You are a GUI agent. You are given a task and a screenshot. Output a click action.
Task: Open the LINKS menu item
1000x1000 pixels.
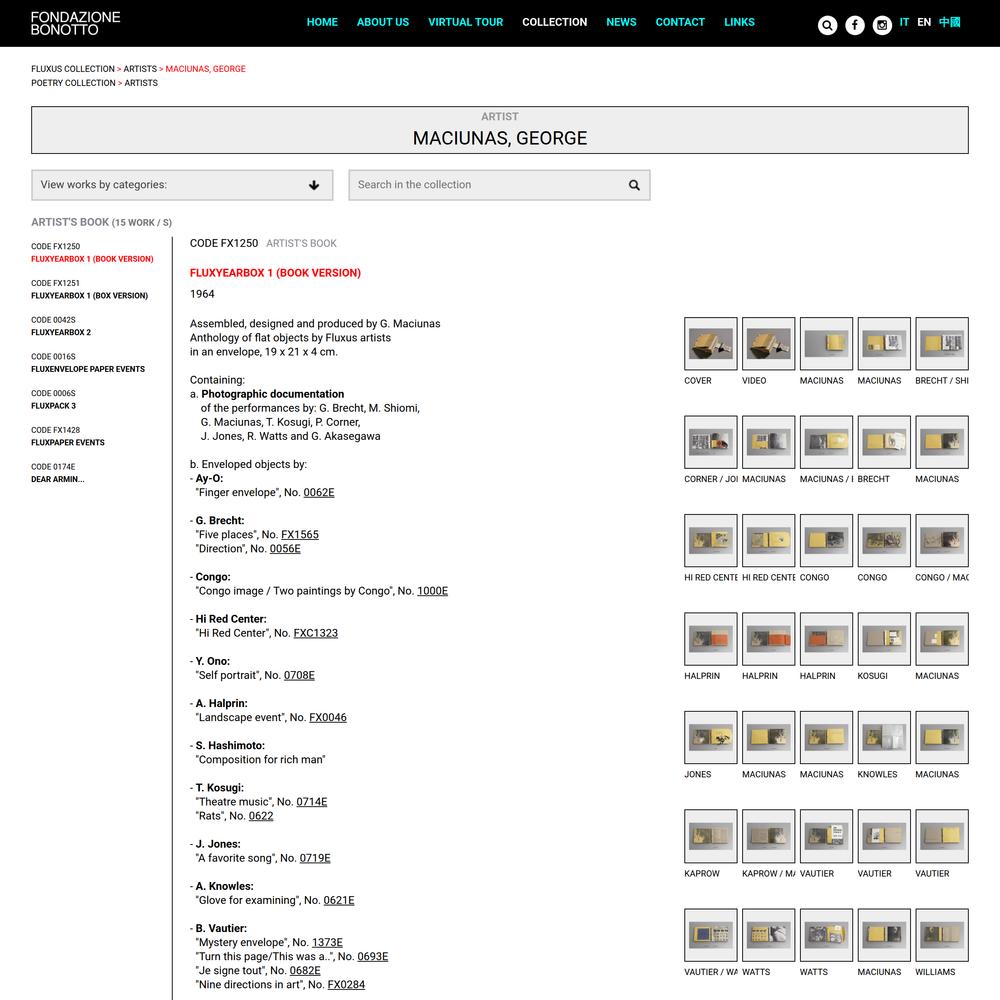(x=739, y=22)
